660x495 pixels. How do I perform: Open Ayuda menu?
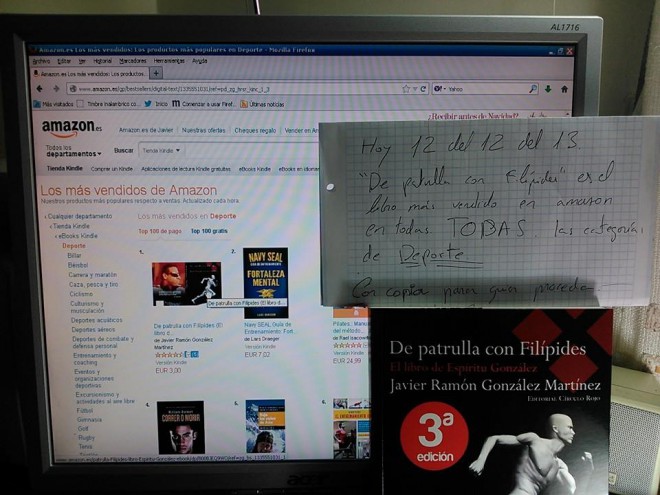tap(200, 61)
